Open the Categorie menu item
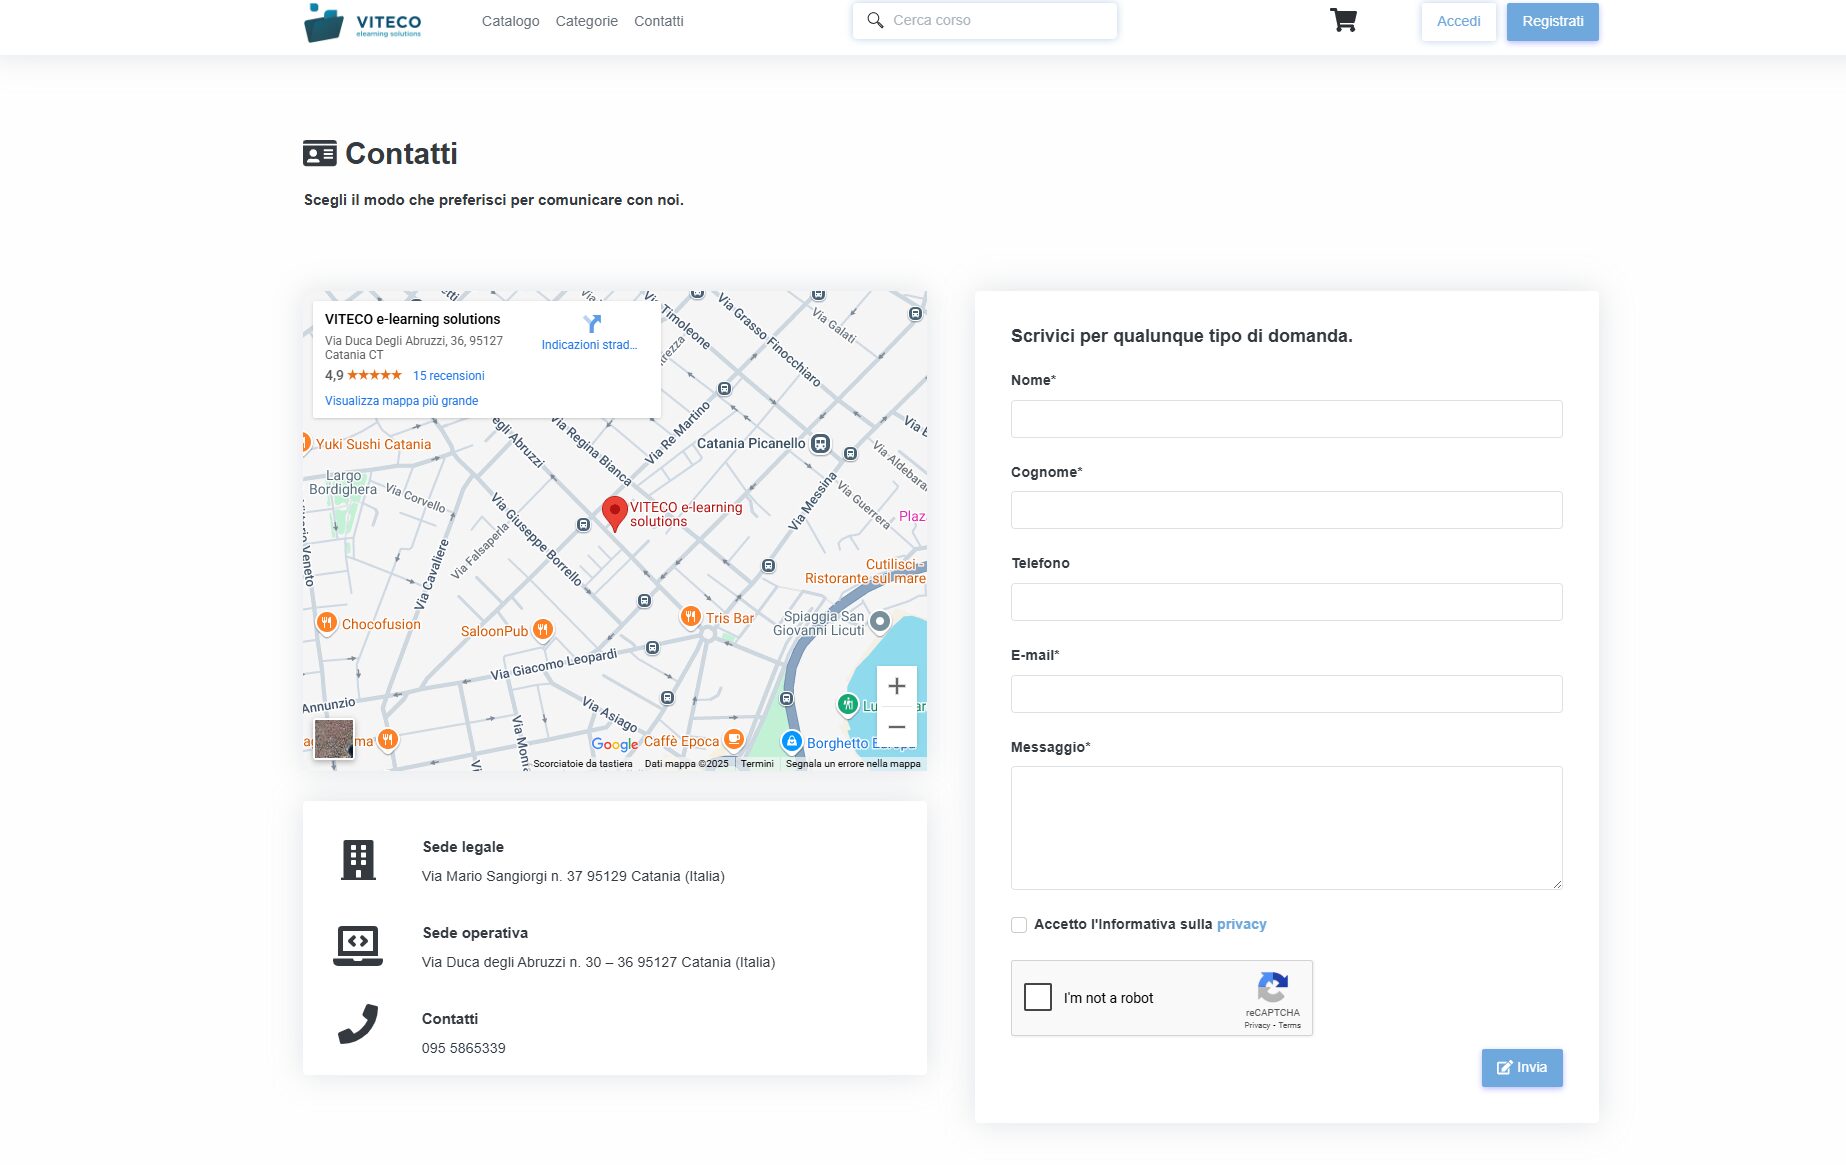 (x=586, y=21)
